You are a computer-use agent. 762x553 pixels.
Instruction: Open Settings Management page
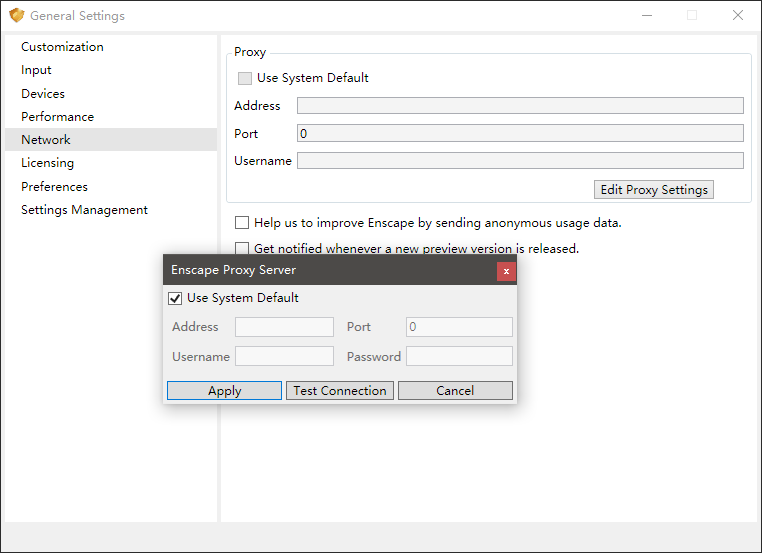[111, 209]
